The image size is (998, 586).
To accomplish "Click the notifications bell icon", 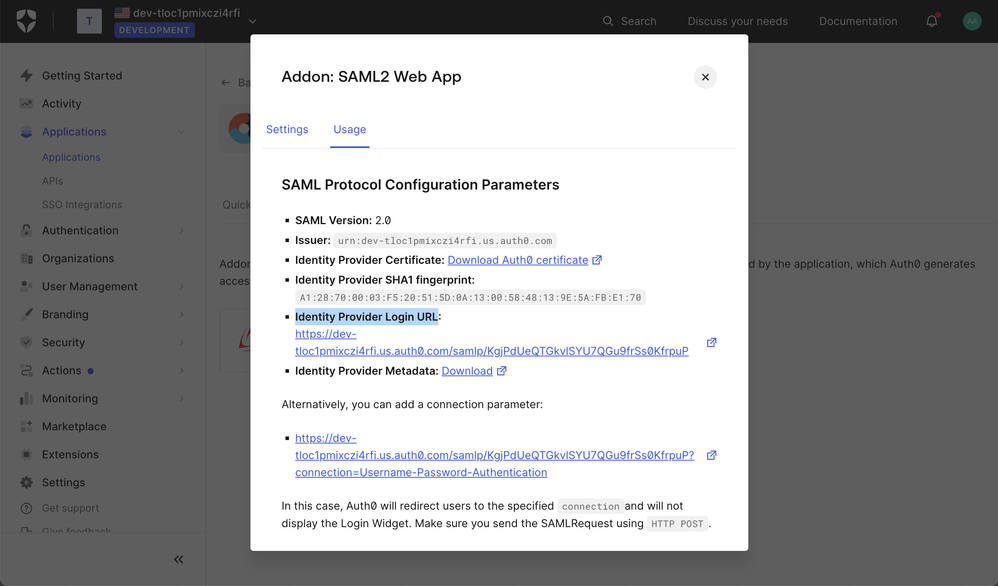I will (x=932, y=21).
